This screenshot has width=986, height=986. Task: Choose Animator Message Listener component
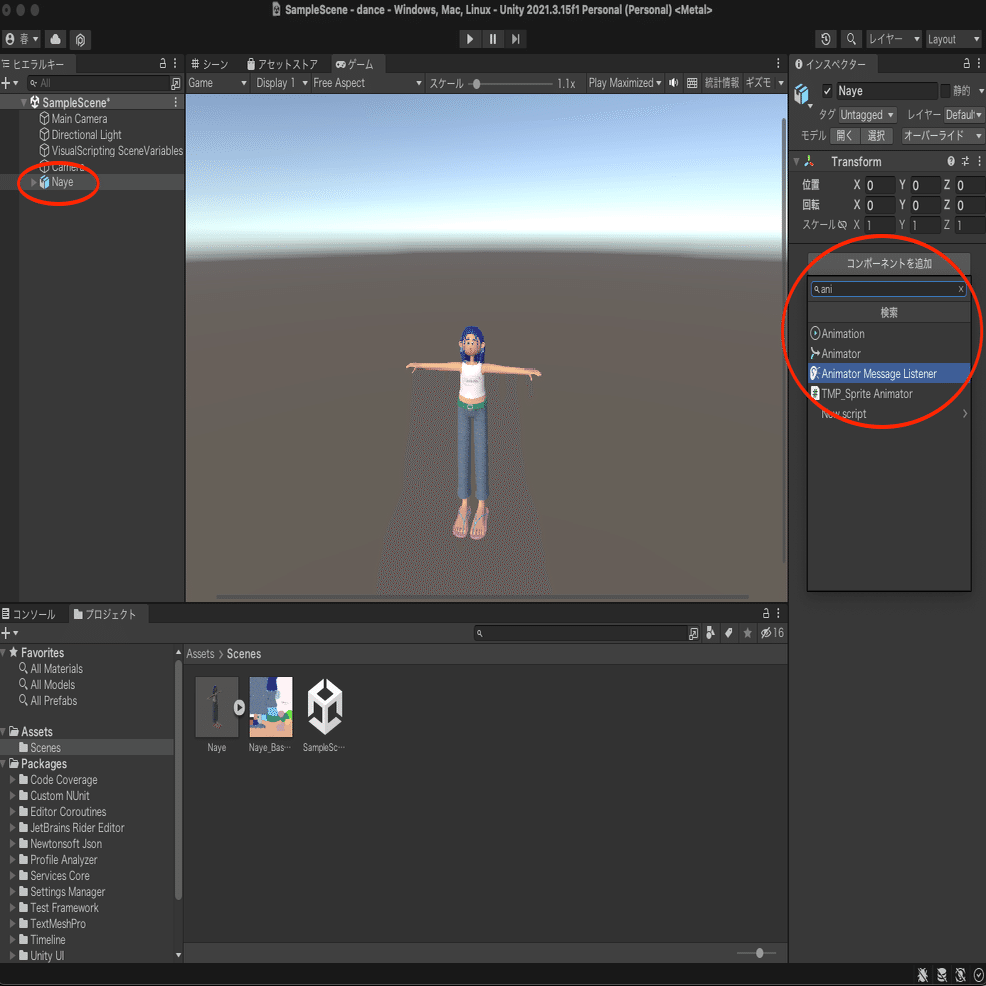tap(889, 374)
